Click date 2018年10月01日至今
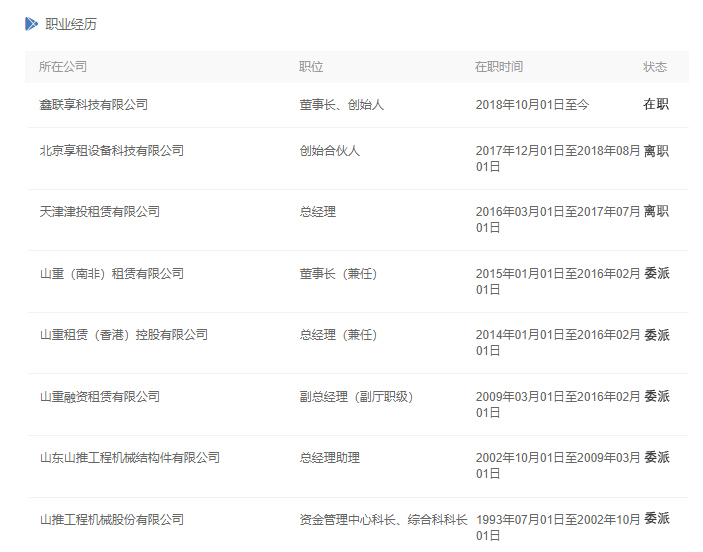Image resolution: width=703 pixels, height=552 pixels. click(532, 105)
